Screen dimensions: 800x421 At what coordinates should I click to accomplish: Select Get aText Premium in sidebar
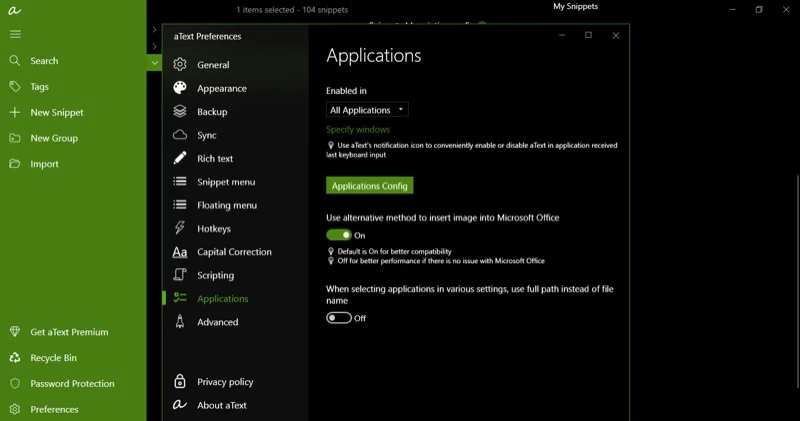[69, 332]
